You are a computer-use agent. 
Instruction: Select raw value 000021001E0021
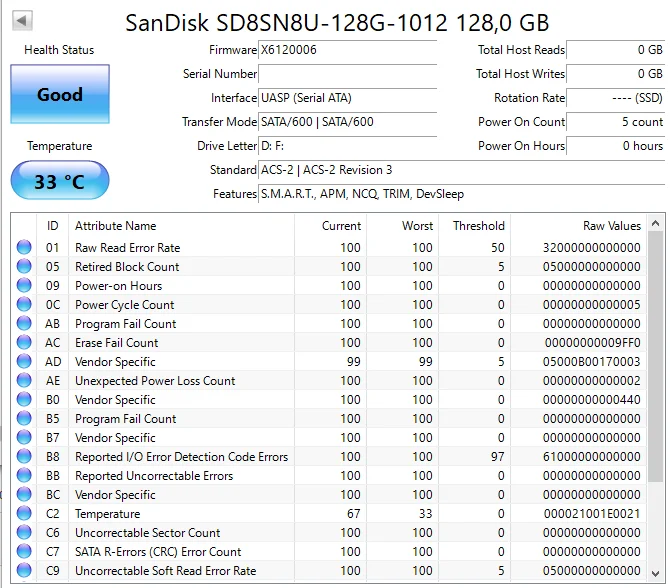point(592,514)
